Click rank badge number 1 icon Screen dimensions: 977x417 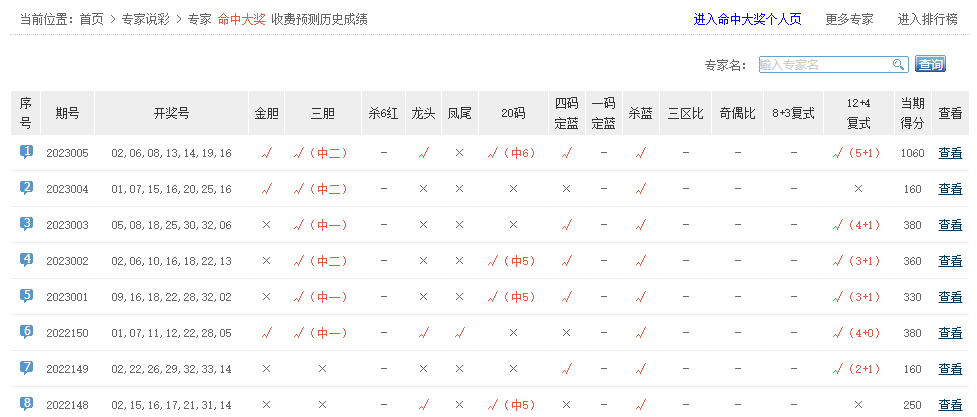[27, 152]
